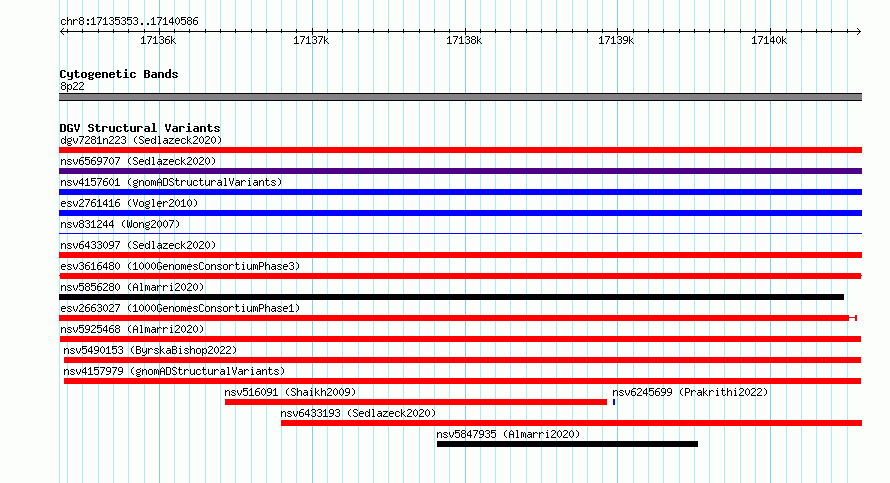Click the right arrow of the ruler

pyautogui.click(x=858, y=31)
